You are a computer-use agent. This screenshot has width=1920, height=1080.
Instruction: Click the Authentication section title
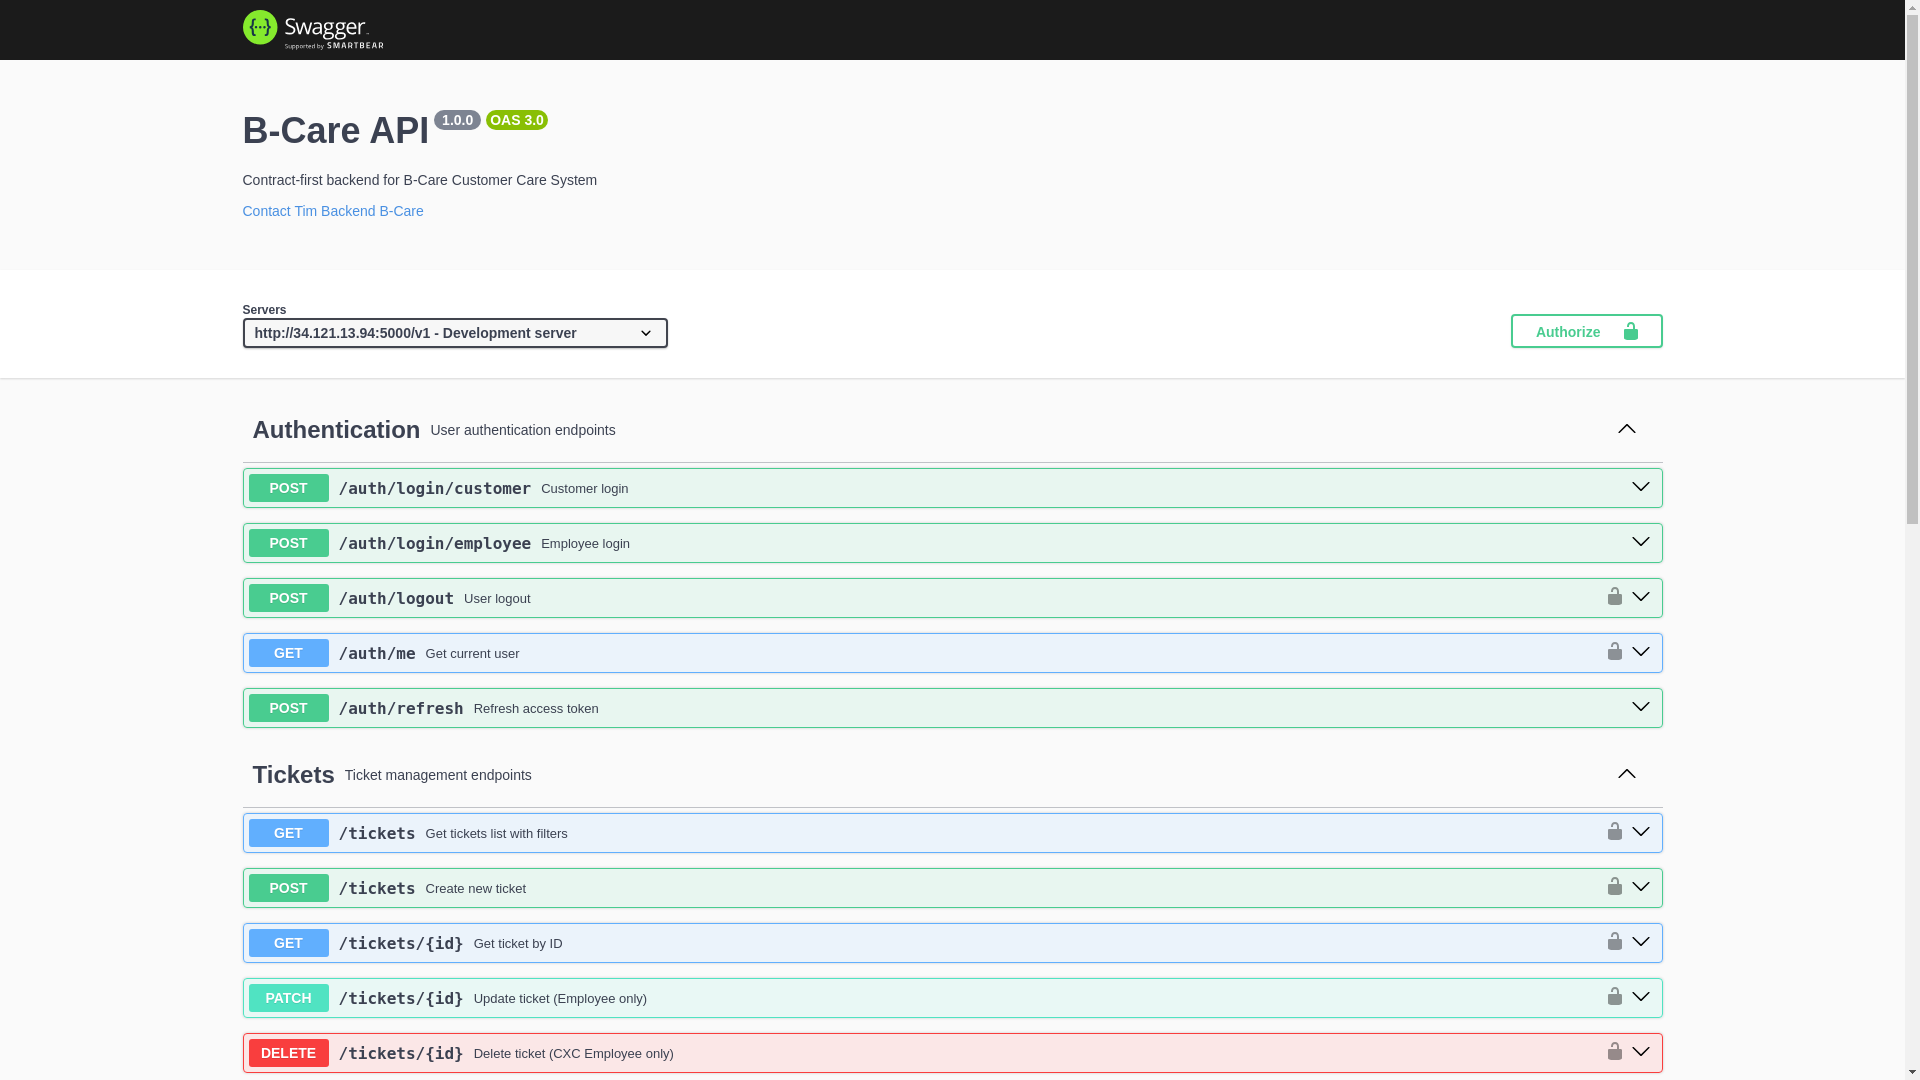point(336,430)
